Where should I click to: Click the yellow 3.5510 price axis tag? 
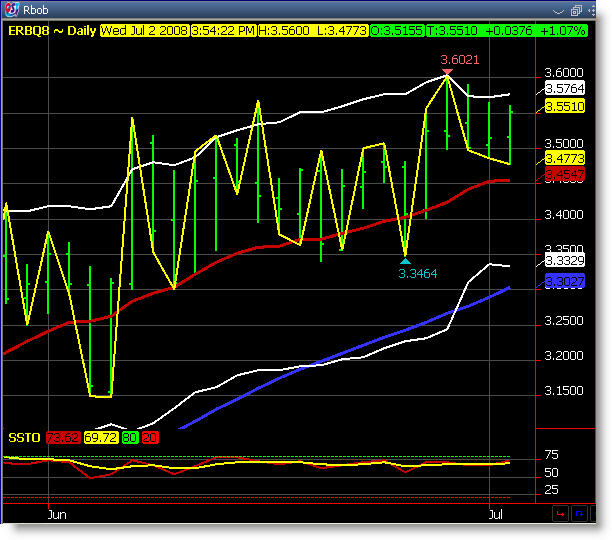[564, 107]
